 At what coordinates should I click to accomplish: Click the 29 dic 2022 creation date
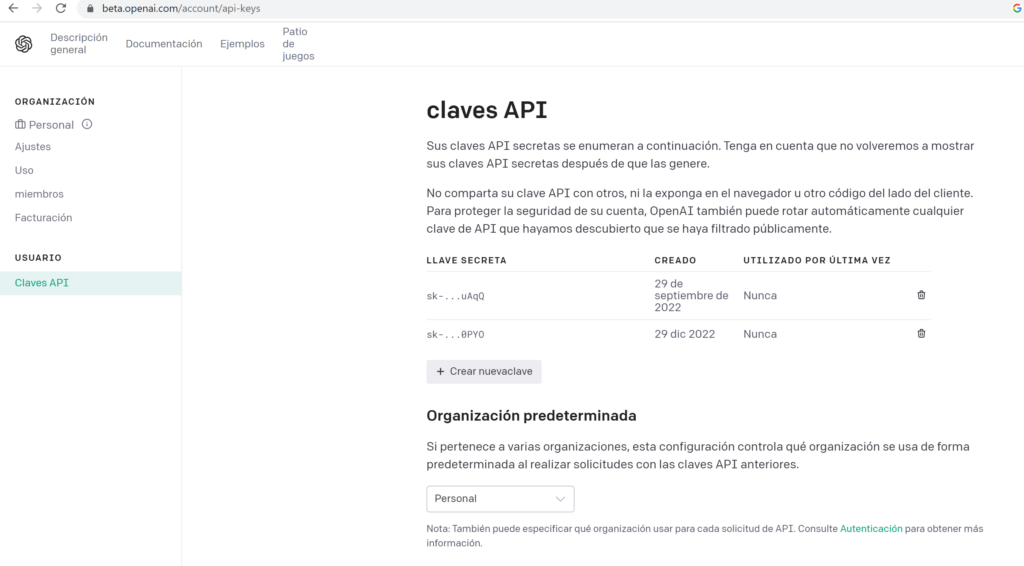click(684, 334)
